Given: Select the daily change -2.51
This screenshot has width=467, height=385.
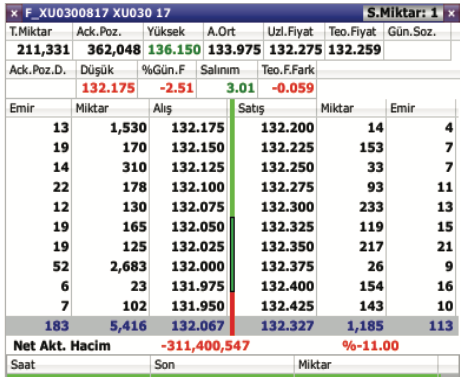Looking at the screenshot, I should click(x=177, y=88).
